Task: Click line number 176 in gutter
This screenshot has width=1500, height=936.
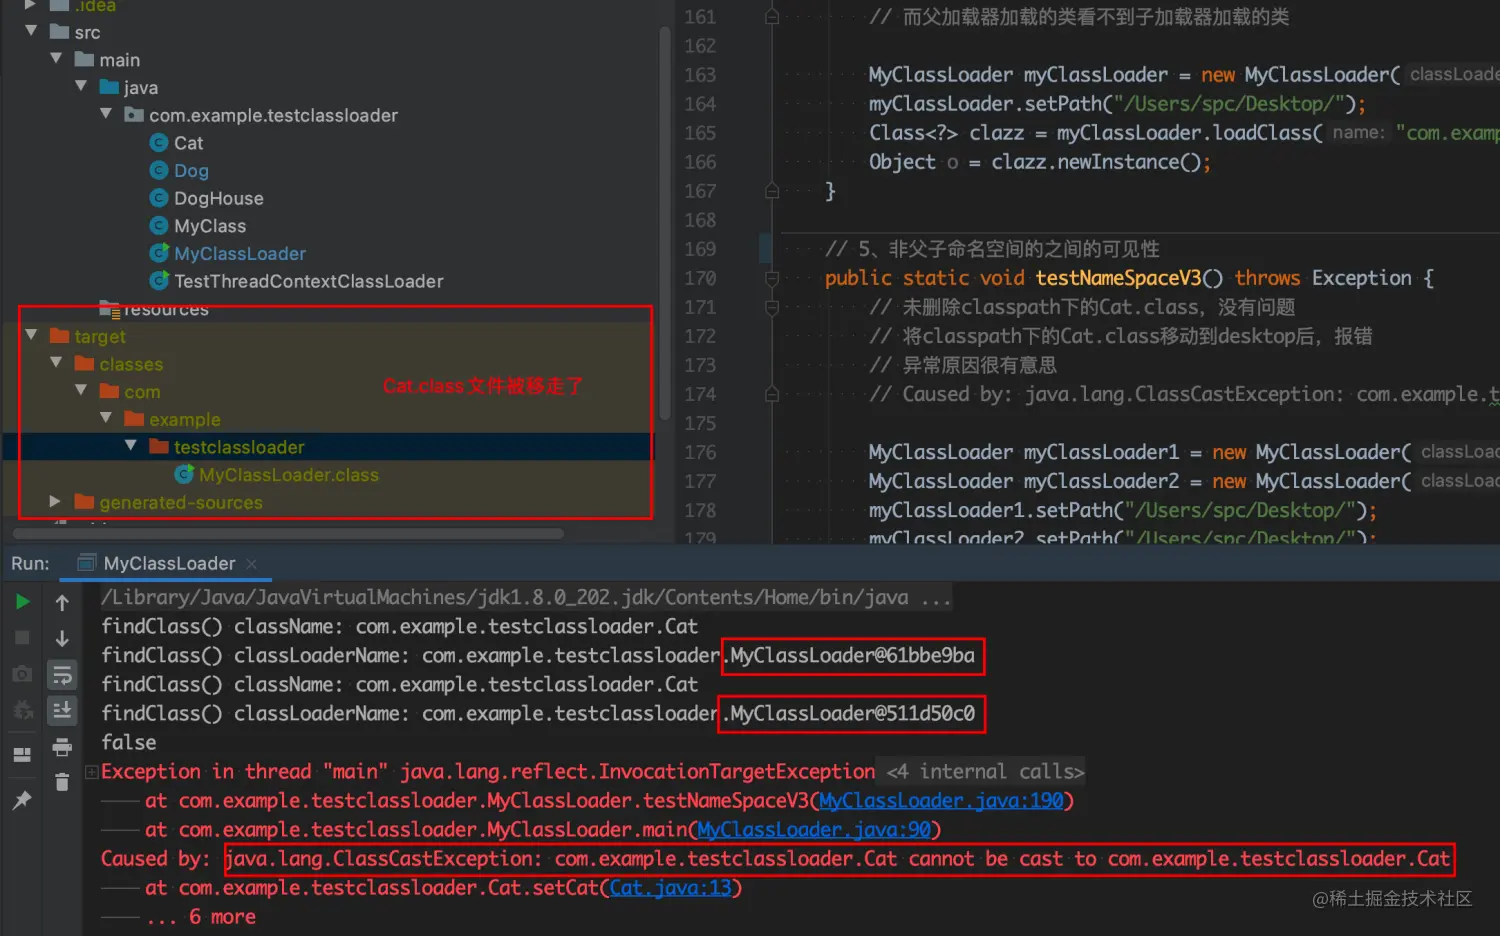Action: click(700, 452)
